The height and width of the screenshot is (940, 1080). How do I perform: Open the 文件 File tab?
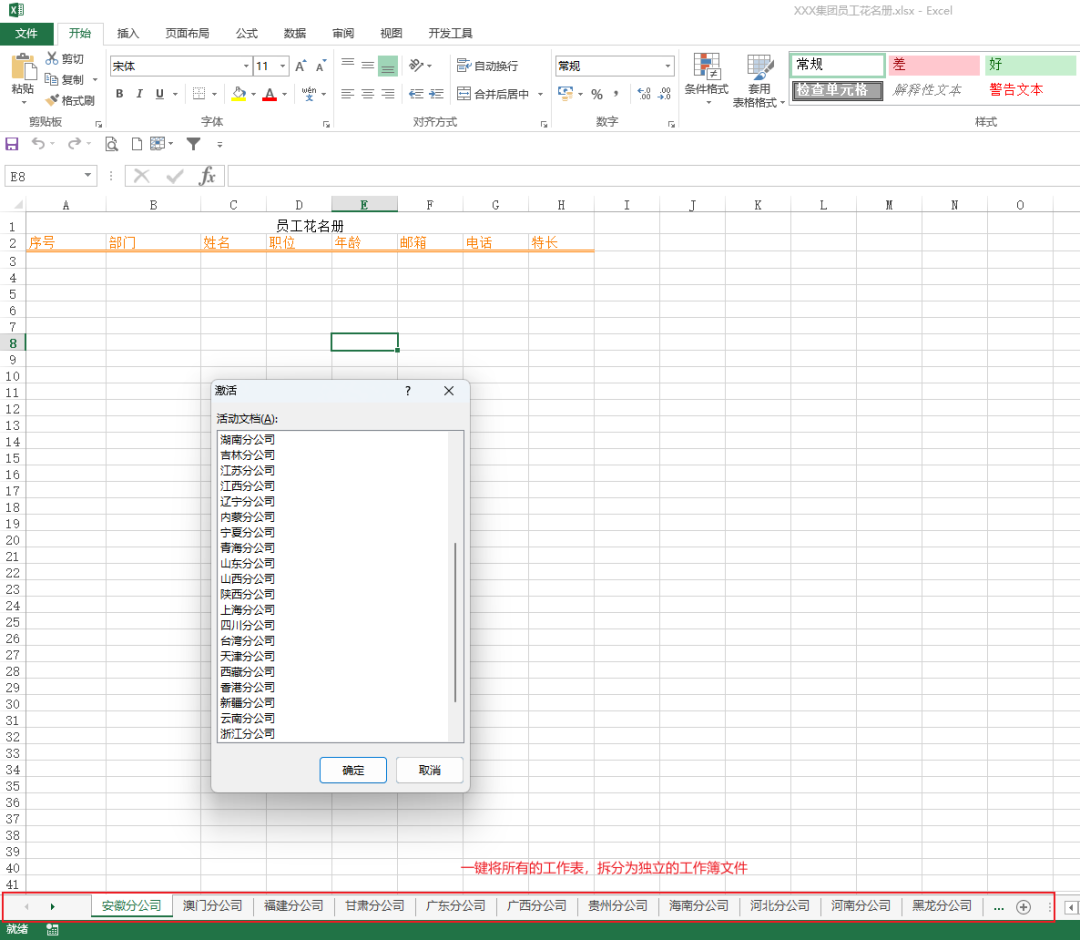pos(26,33)
